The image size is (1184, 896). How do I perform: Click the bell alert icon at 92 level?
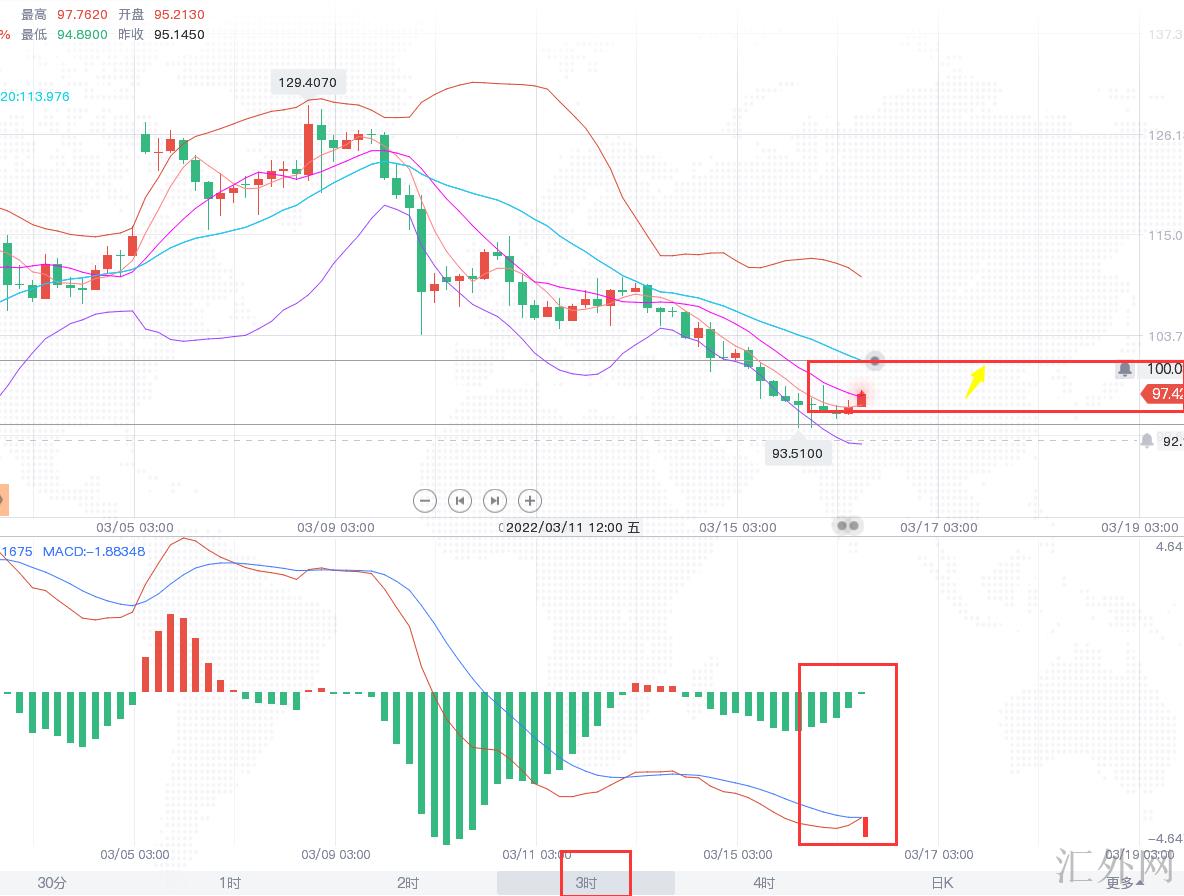click(x=1146, y=440)
